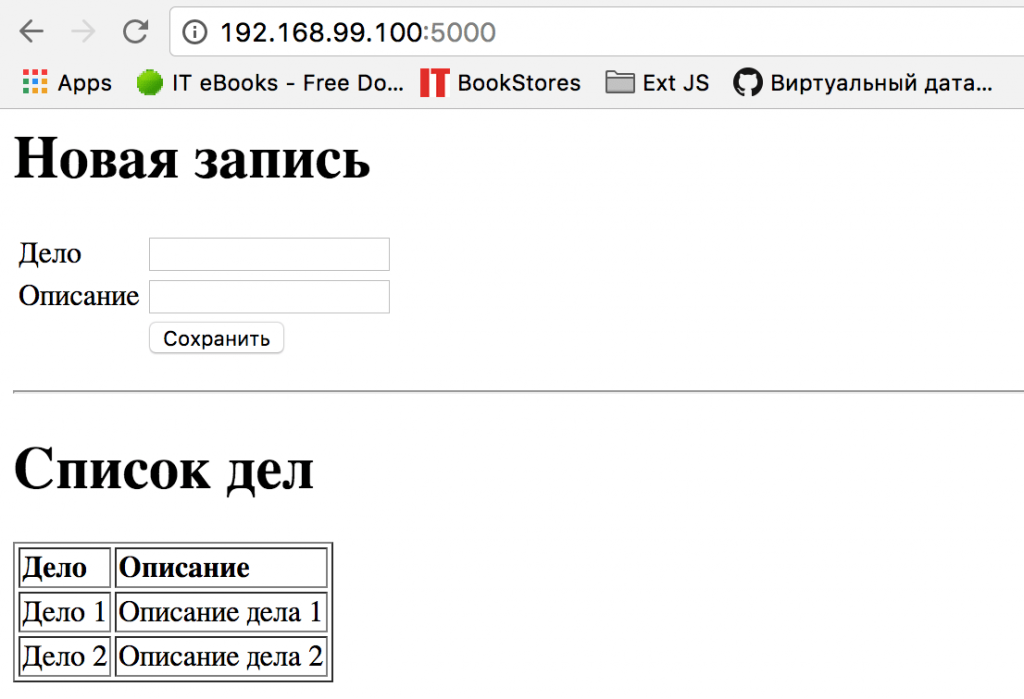Select the Описание дела 1 cell
This screenshot has height=699, width=1024.
(x=221, y=612)
